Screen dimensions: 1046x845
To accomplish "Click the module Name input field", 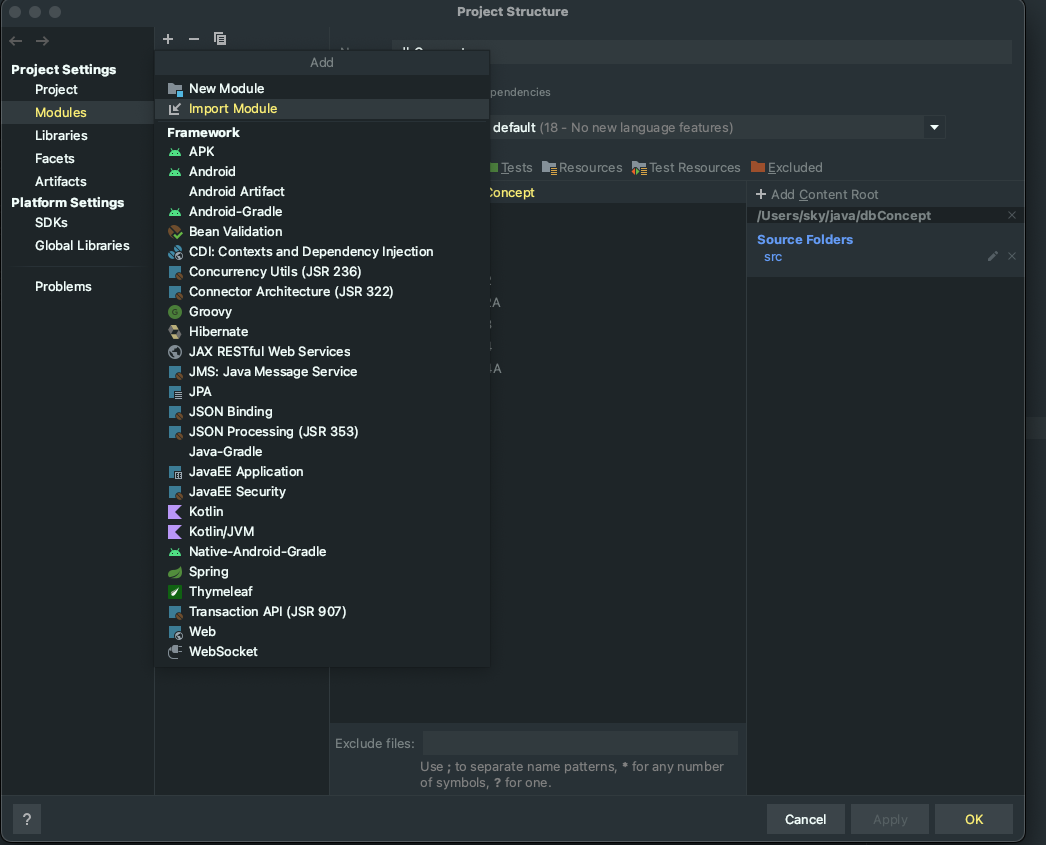I will [702, 51].
